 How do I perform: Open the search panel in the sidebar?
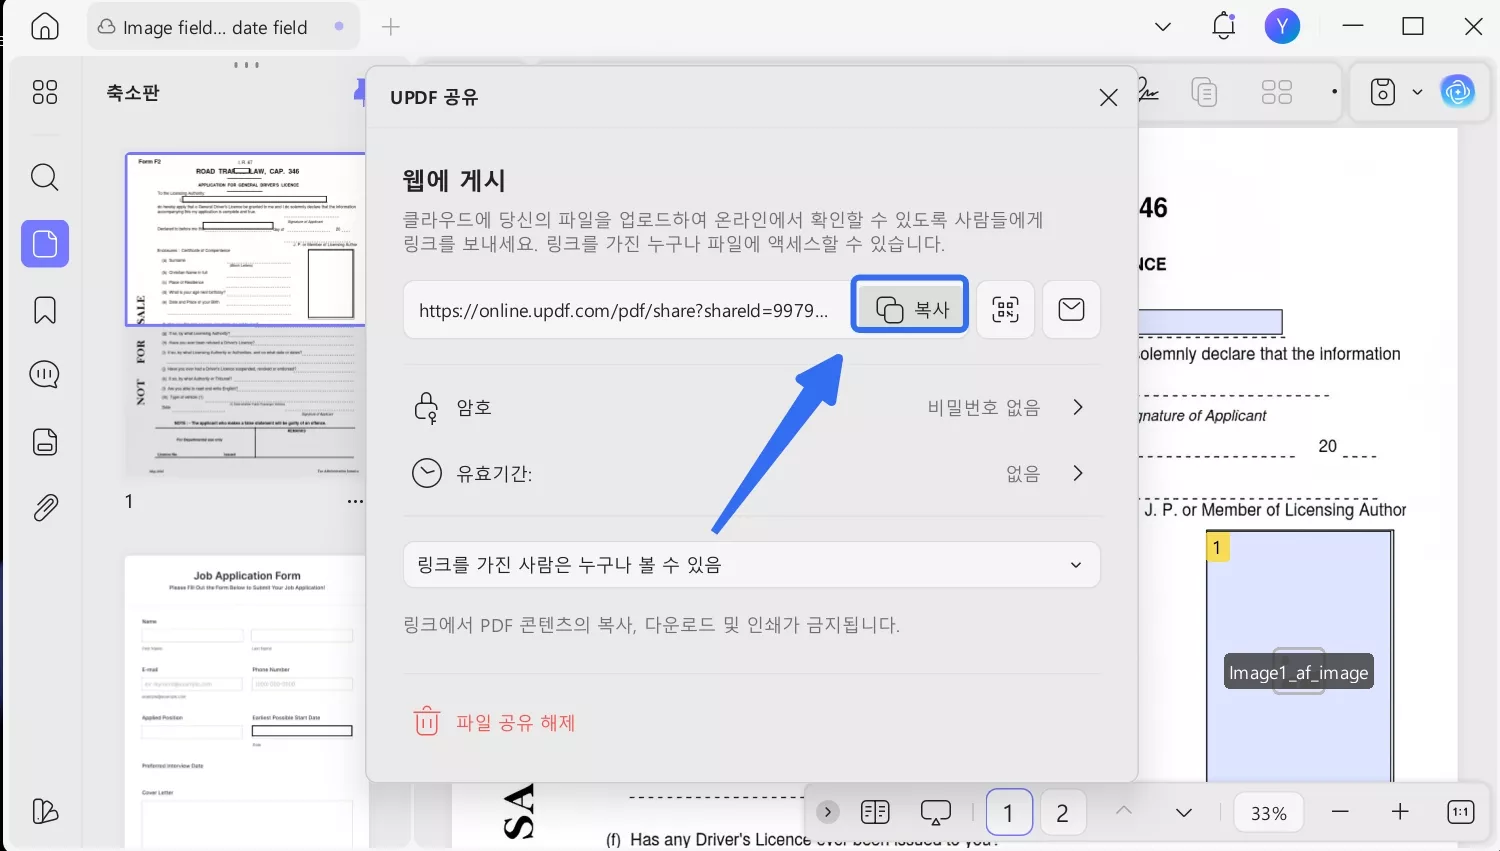click(x=44, y=177)
